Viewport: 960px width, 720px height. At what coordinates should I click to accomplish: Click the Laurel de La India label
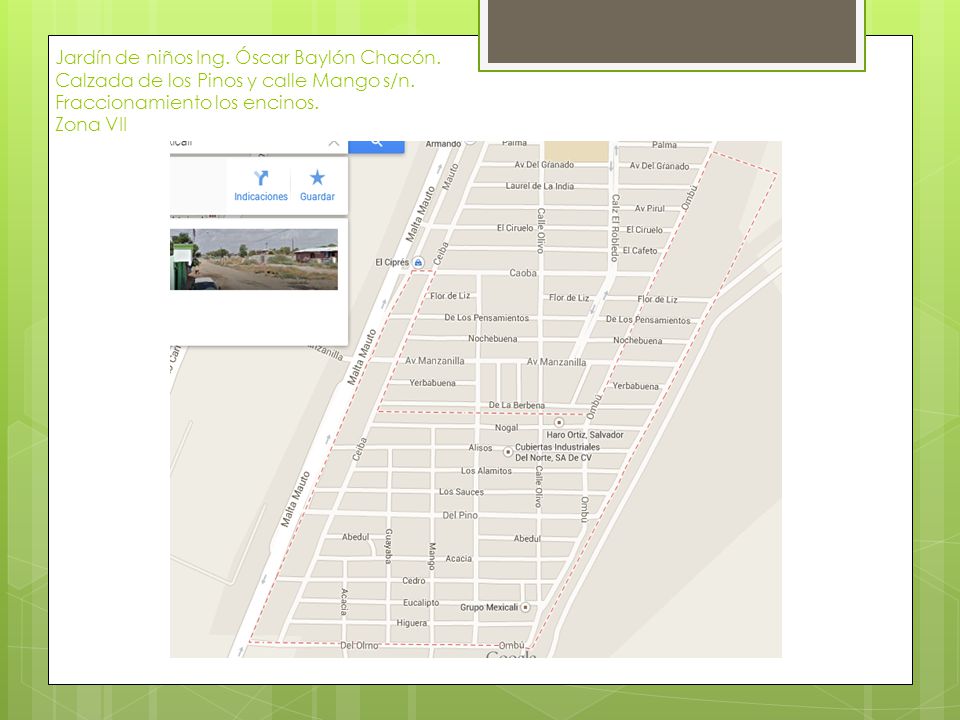pos(539,186)
